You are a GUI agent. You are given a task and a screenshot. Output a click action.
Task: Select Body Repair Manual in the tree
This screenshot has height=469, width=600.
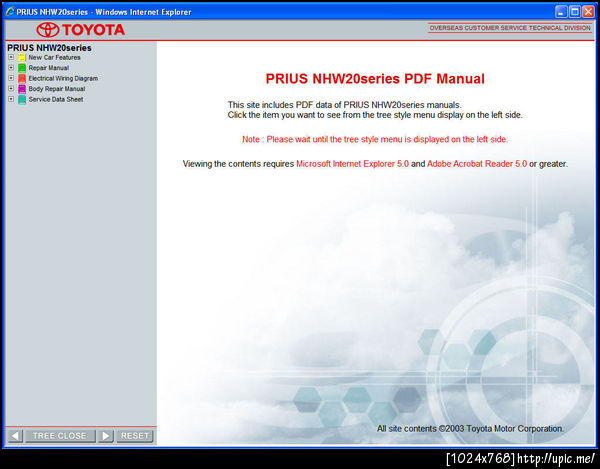click(x=57, y=89)
